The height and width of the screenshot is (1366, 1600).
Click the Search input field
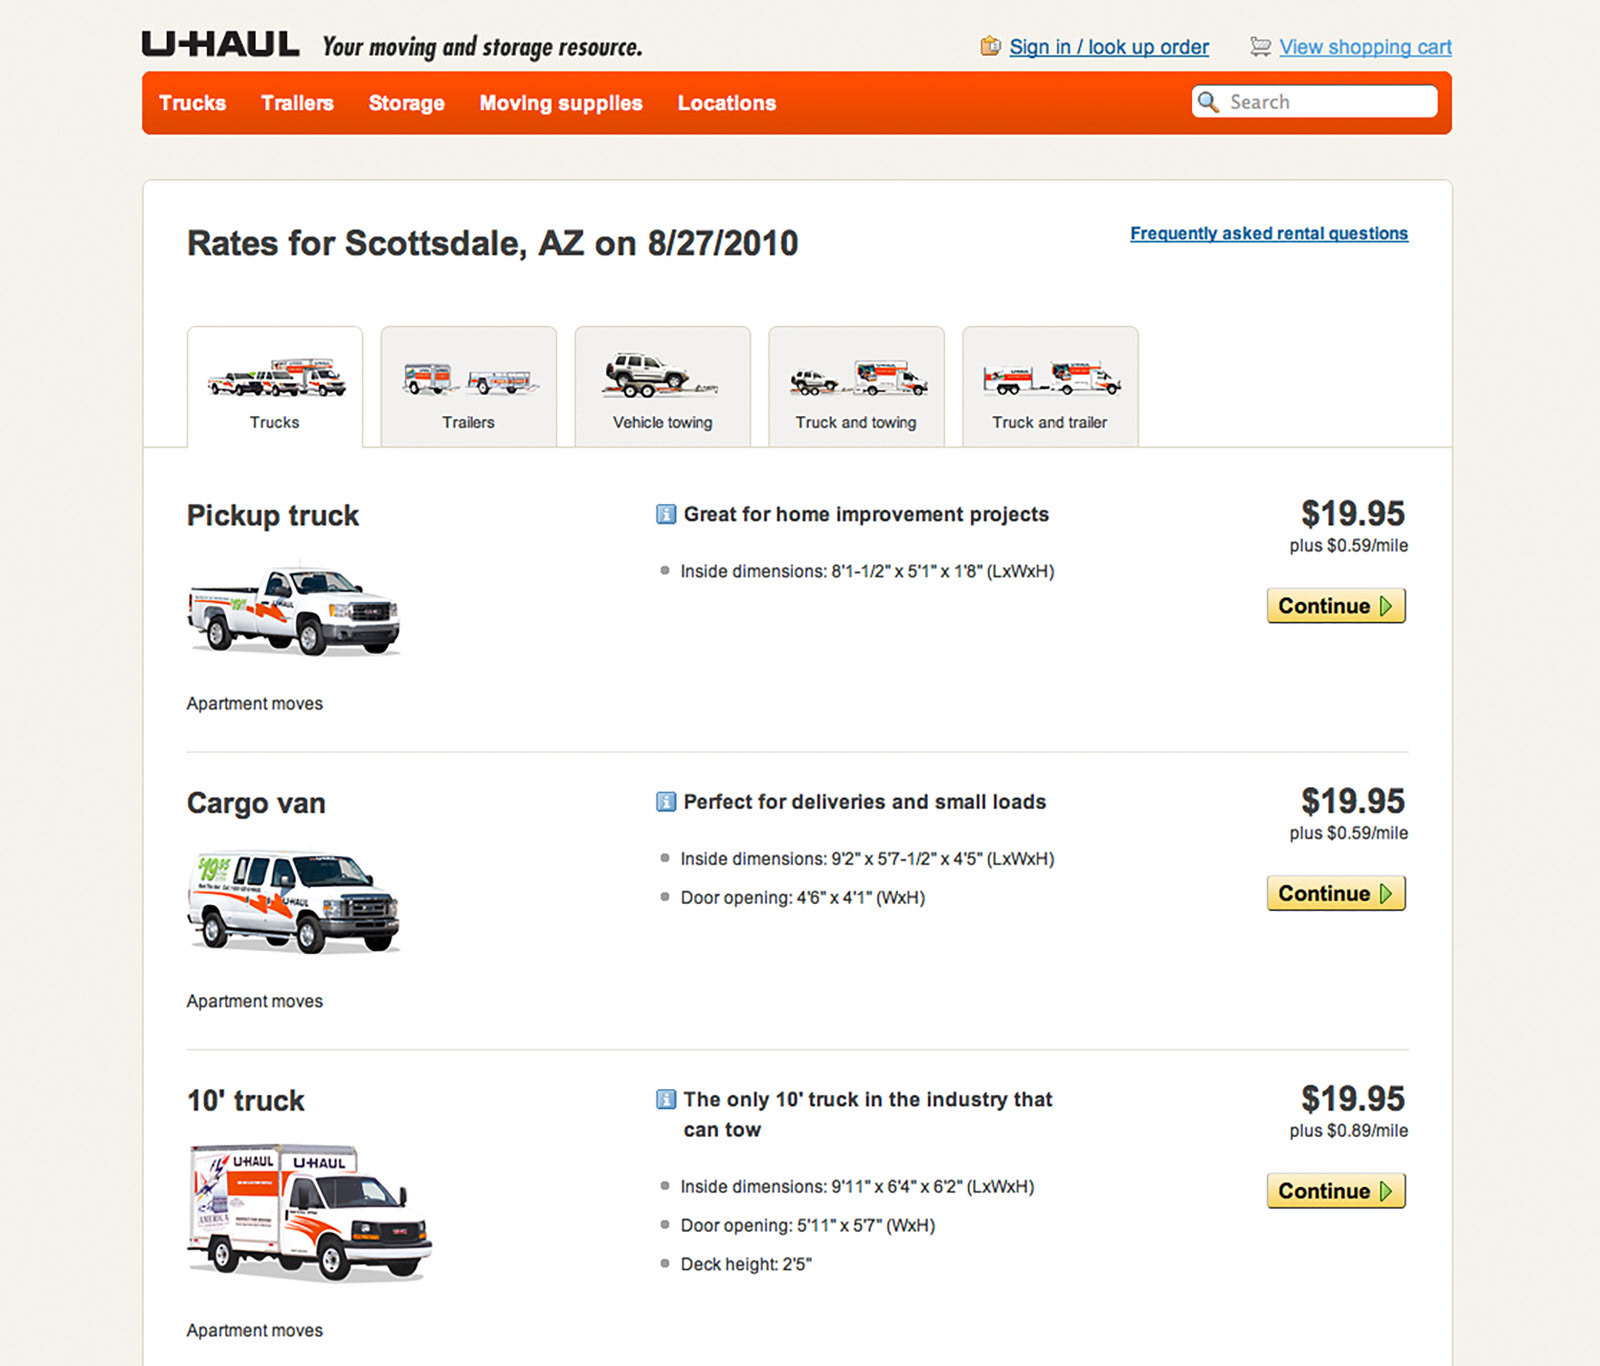pos(1314,102)
